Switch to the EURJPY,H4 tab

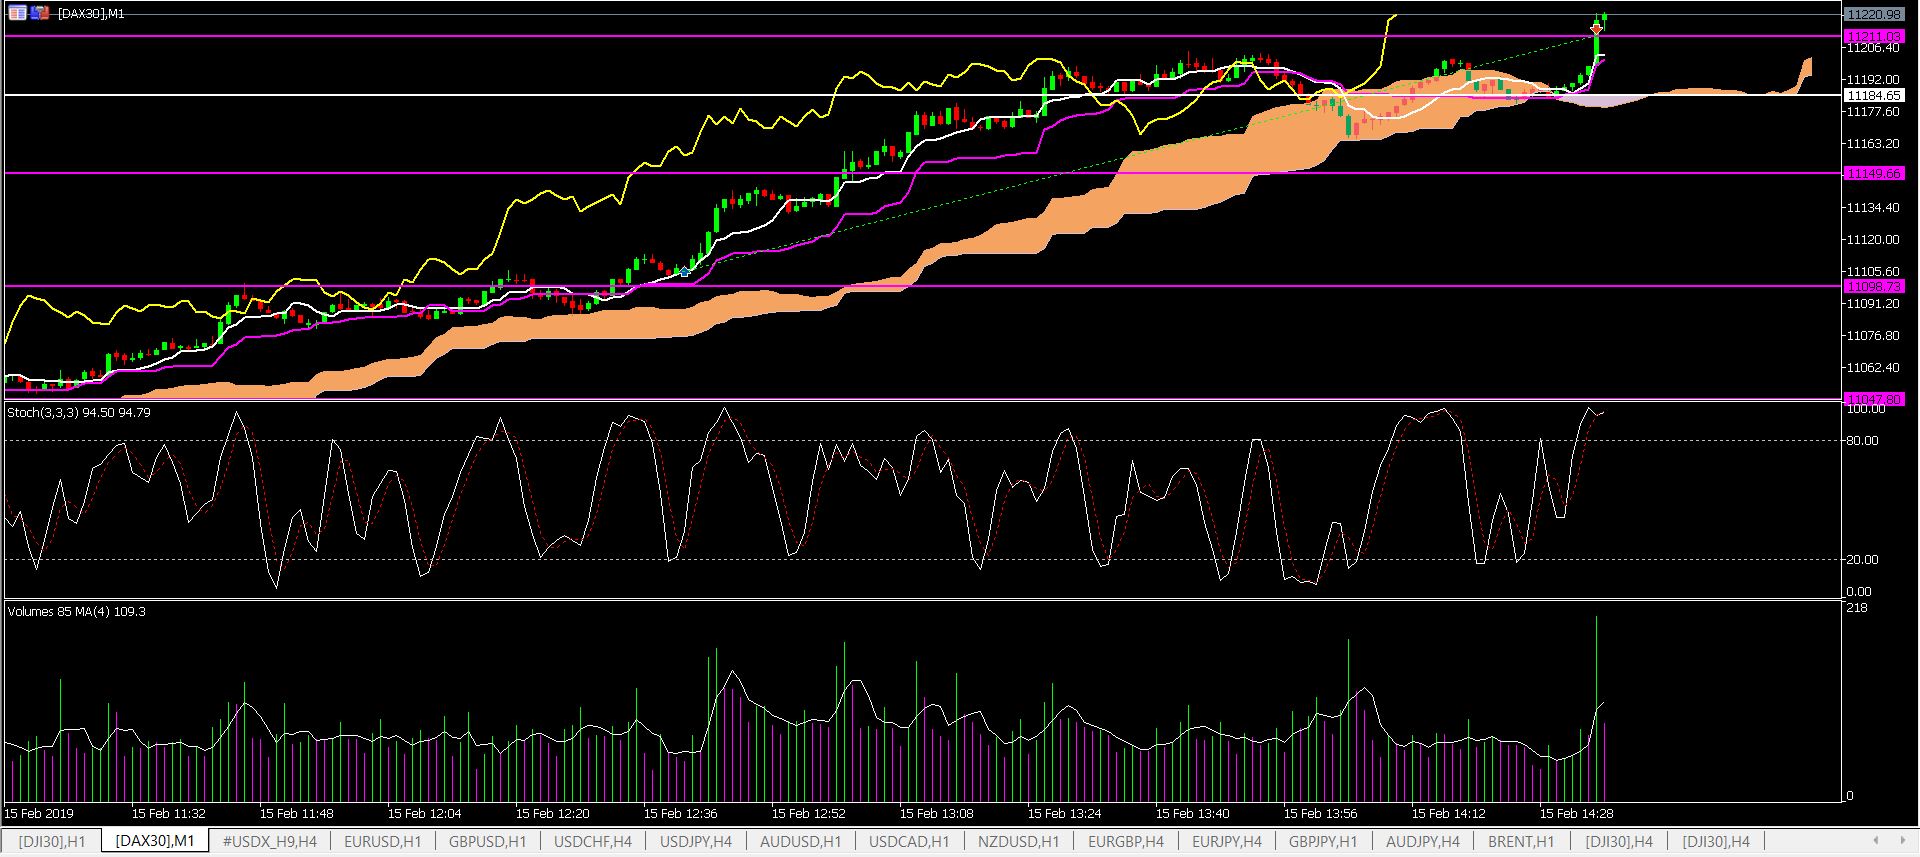coord(1227,841)
